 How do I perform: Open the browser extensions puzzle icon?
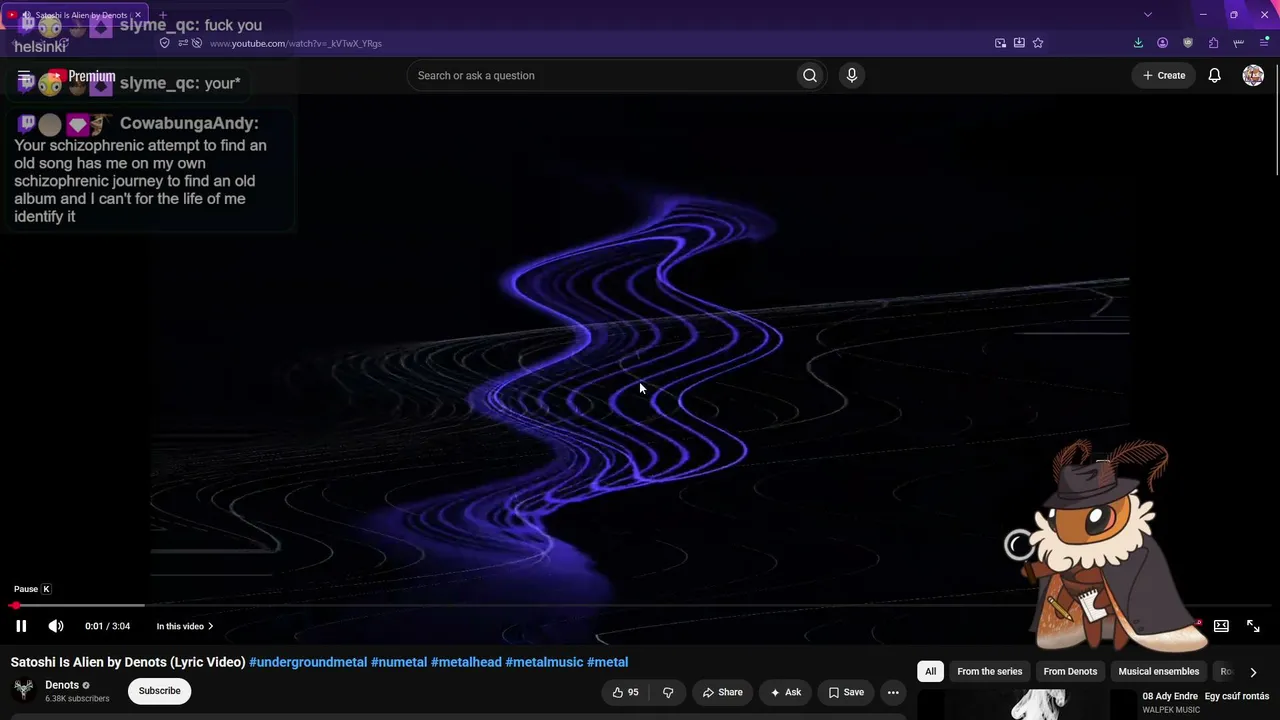click(x=1213, y=43)
